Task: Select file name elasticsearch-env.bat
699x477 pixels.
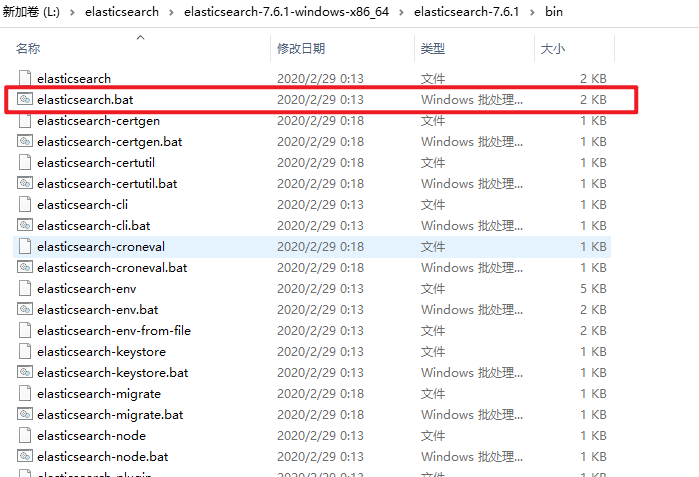Action: coord(98,310)
